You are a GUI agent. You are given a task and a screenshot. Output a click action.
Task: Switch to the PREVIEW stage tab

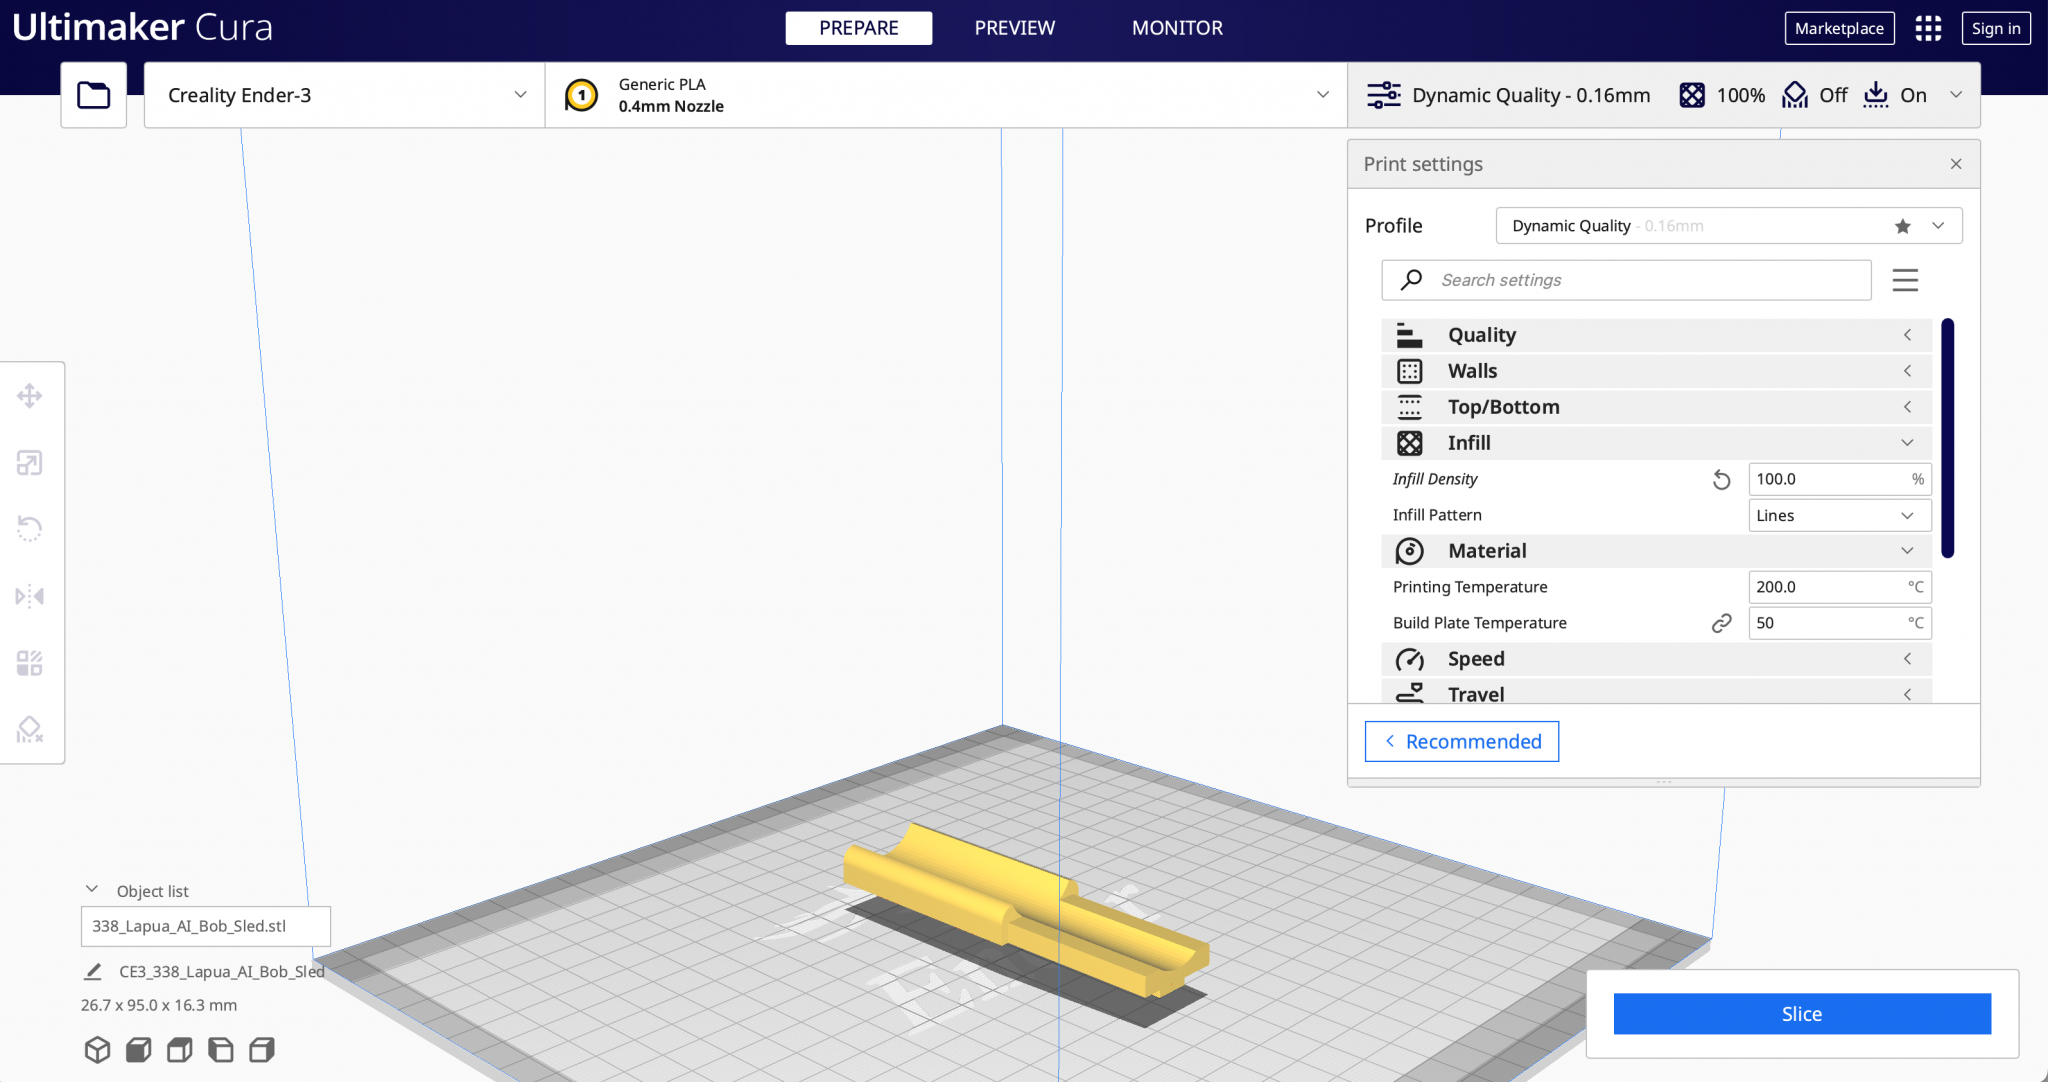point(1014,28)
